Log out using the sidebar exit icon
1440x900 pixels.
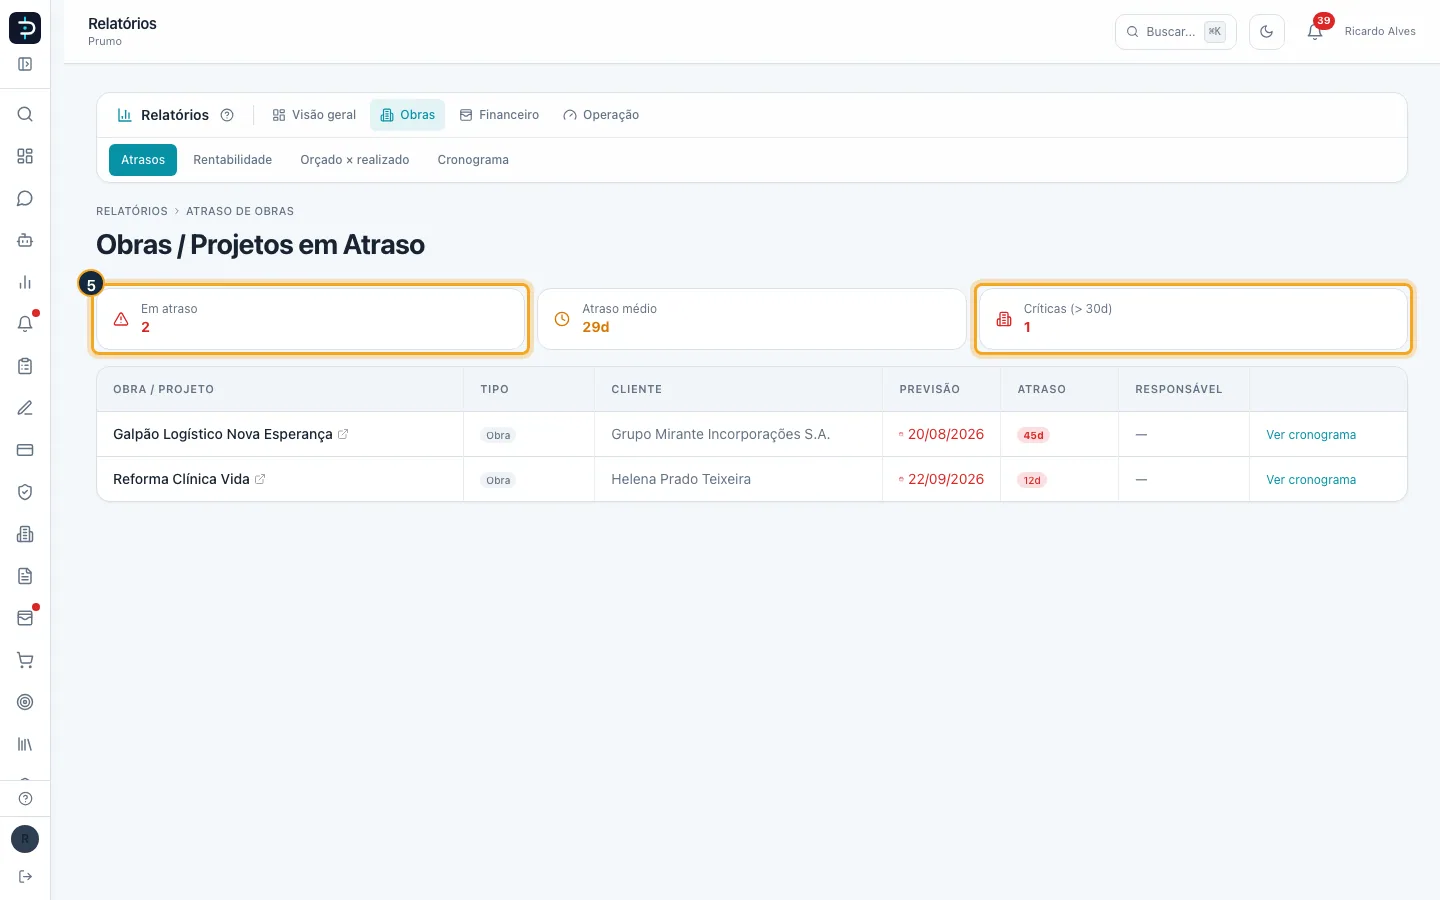25,877
